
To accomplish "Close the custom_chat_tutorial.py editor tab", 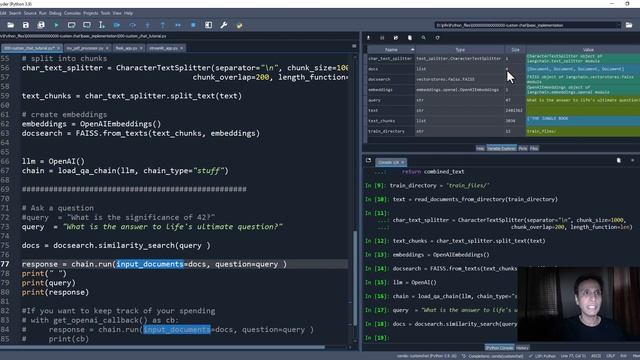I will coord(58,48).
